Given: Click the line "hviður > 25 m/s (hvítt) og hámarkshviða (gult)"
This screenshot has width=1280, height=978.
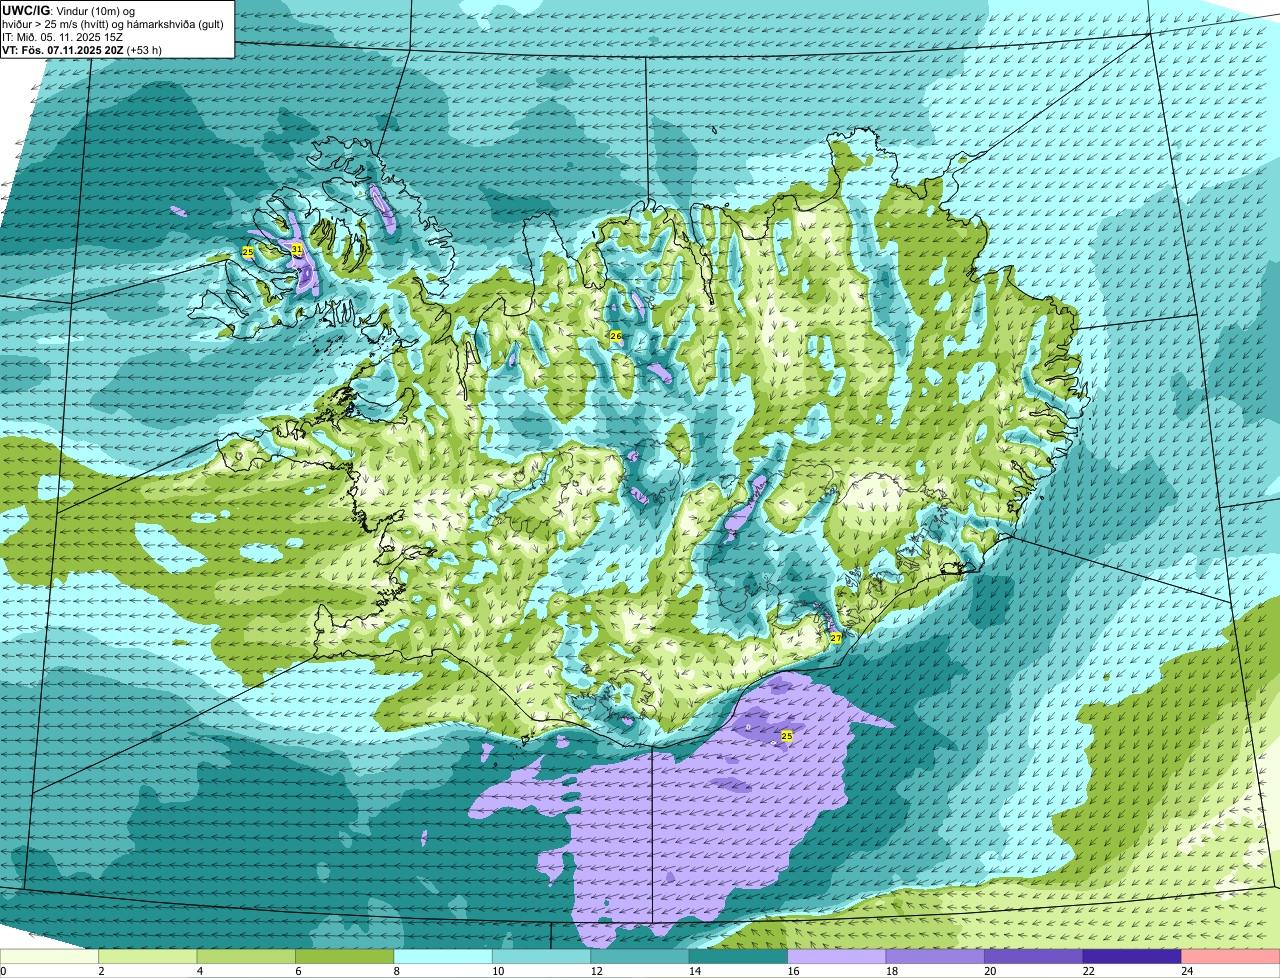Looking at the screenshot, I should pos(113,24).
